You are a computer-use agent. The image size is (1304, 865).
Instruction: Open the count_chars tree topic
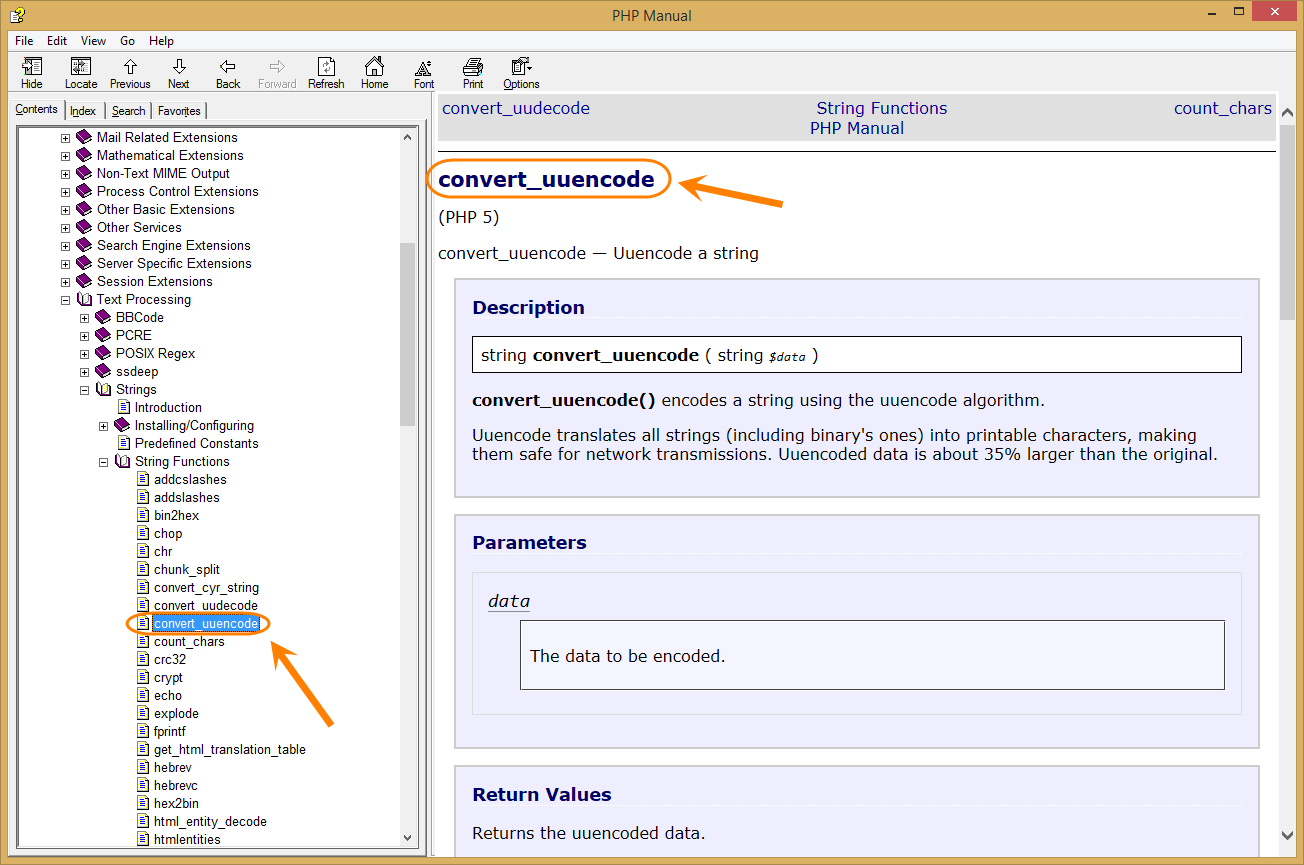coord(189,641)
